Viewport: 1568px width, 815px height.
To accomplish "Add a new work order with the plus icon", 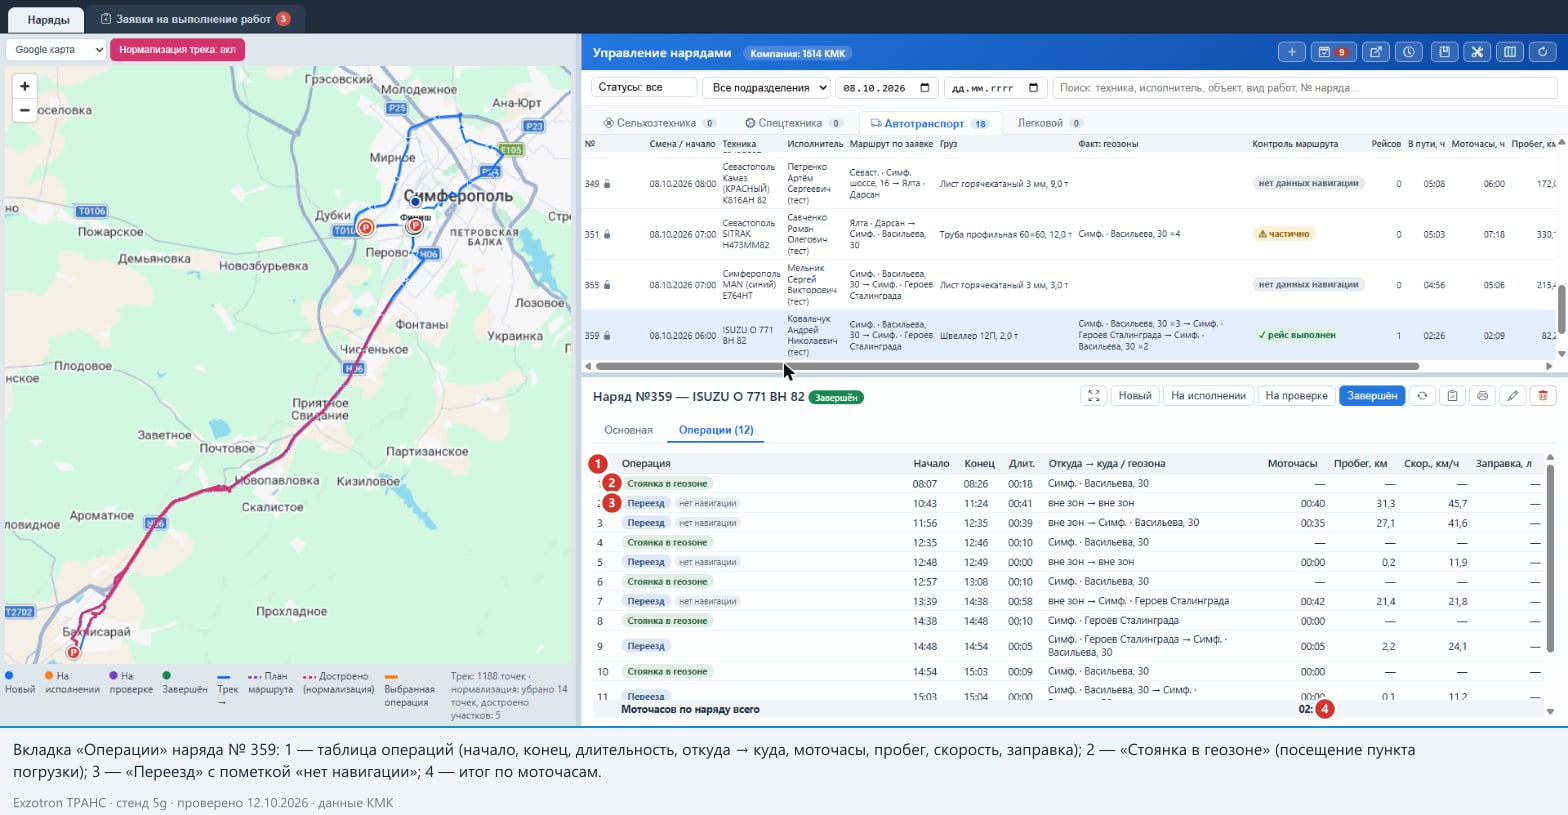I will click(1292, 52).
